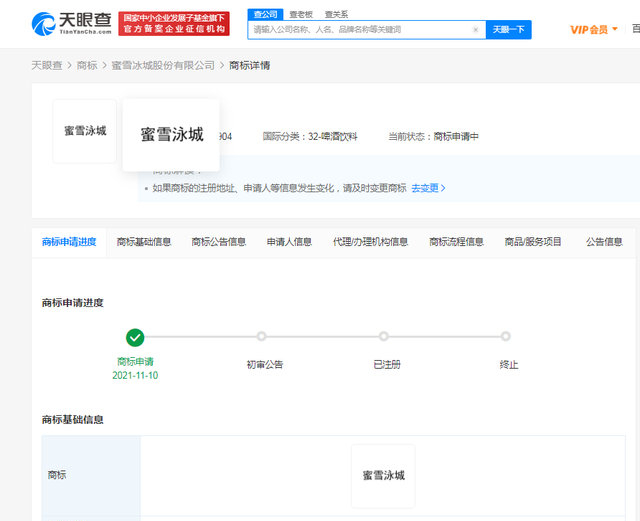Click the red official credit agency banner
This screenshot has height=521, width=640.
point(174,24)
